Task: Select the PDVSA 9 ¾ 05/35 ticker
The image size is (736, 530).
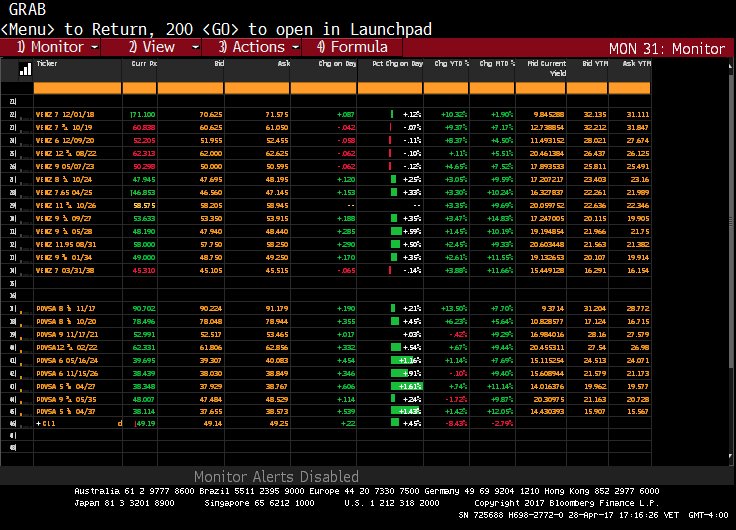Action: 66,399
